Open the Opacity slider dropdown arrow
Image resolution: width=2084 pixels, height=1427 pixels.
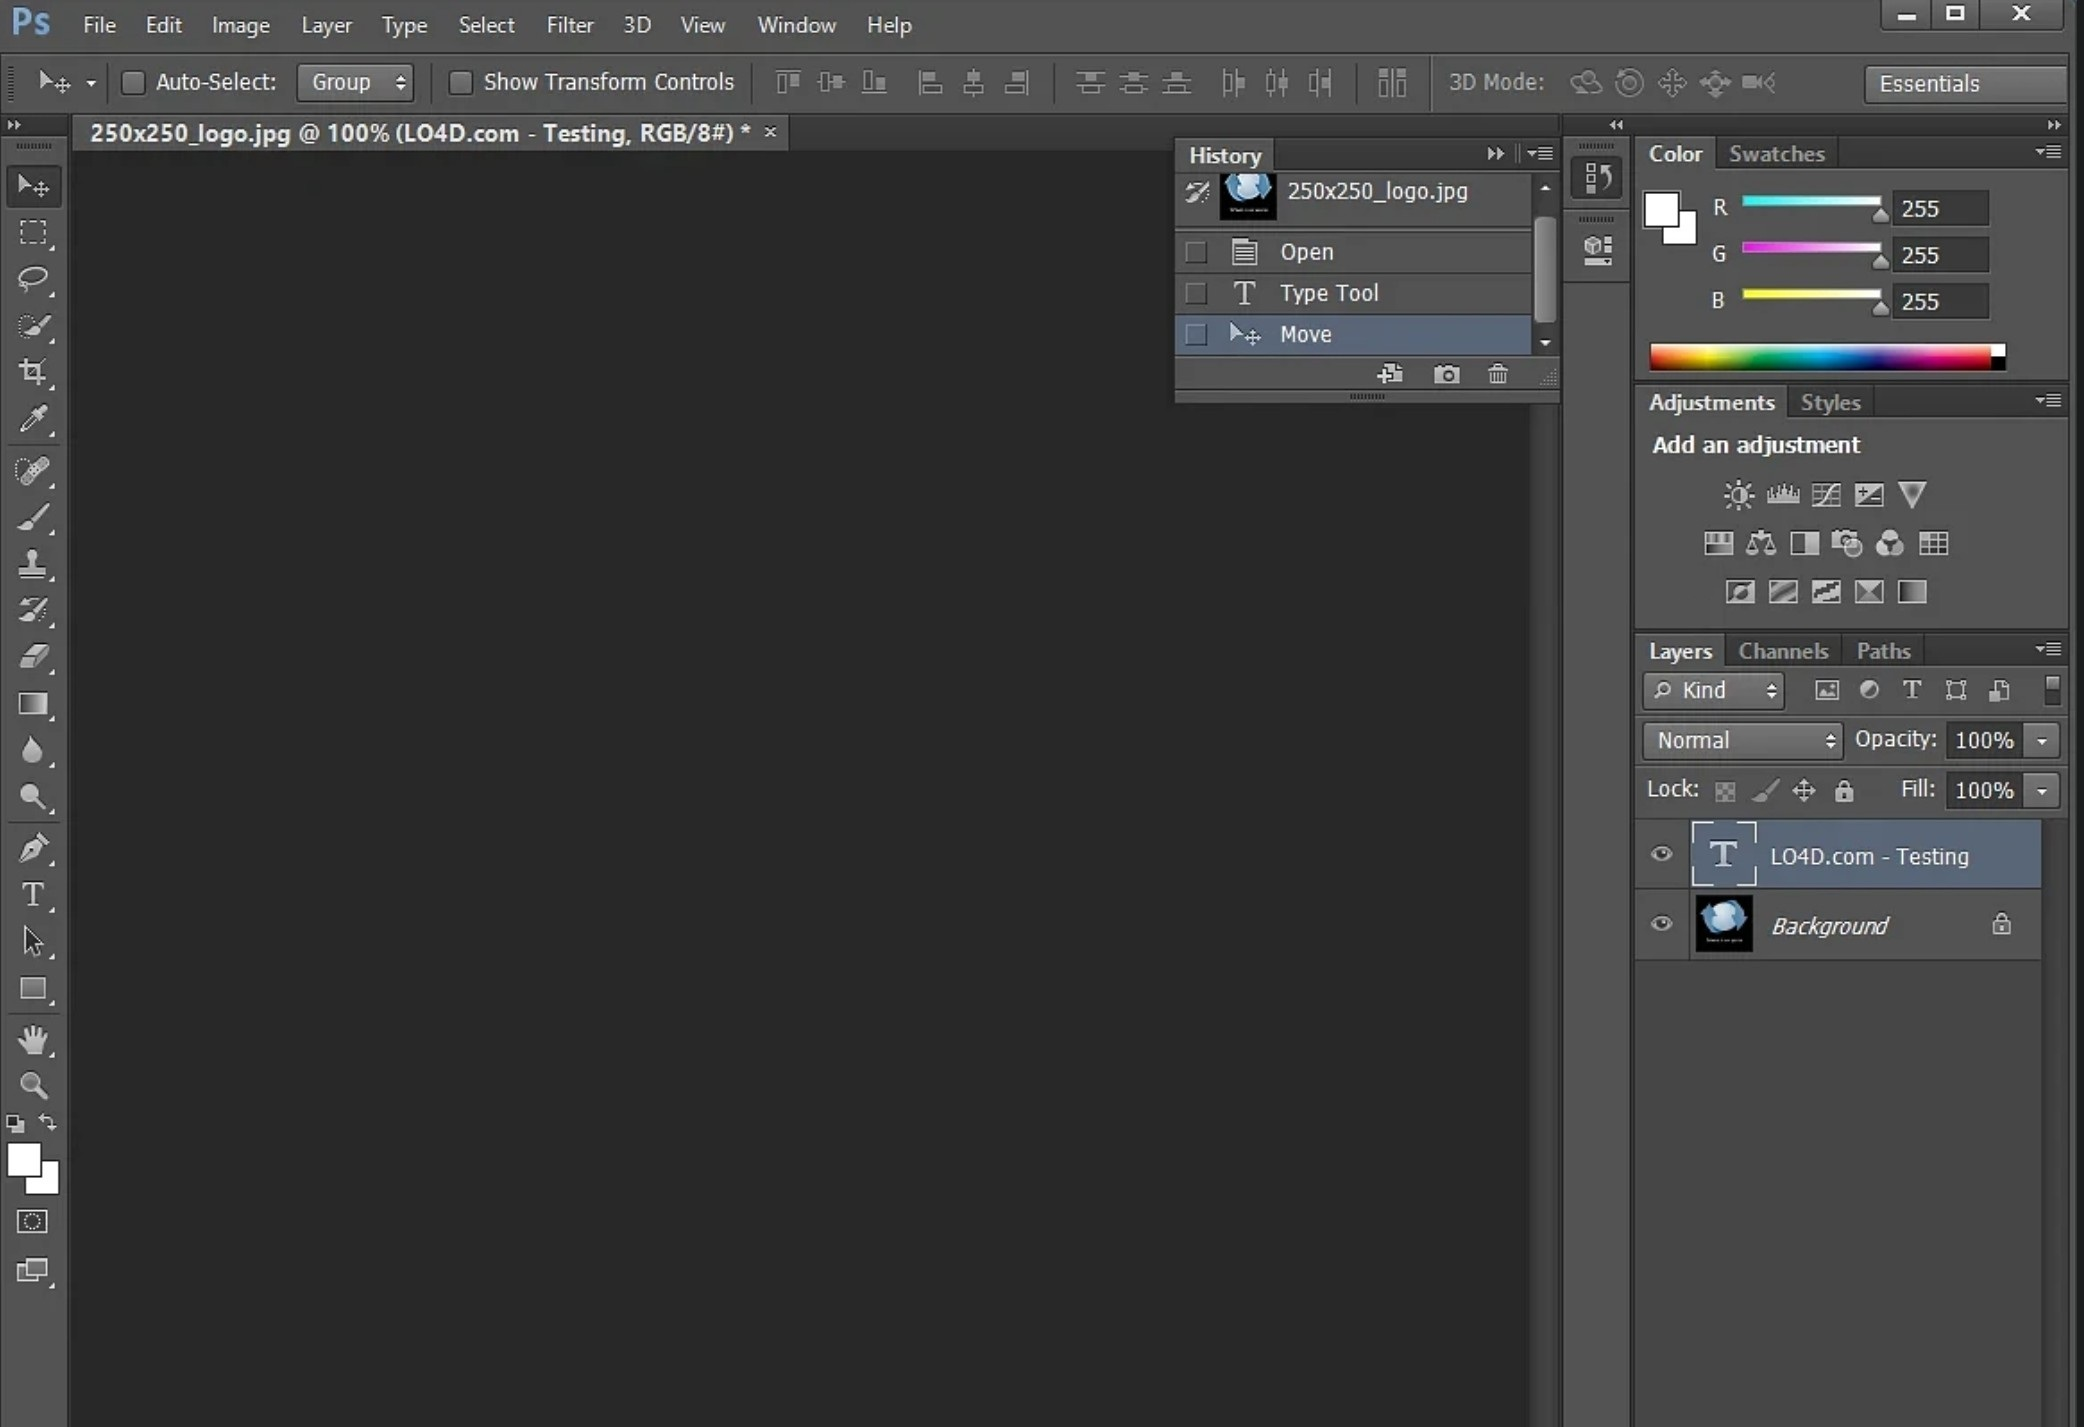tap(2041, 741)
